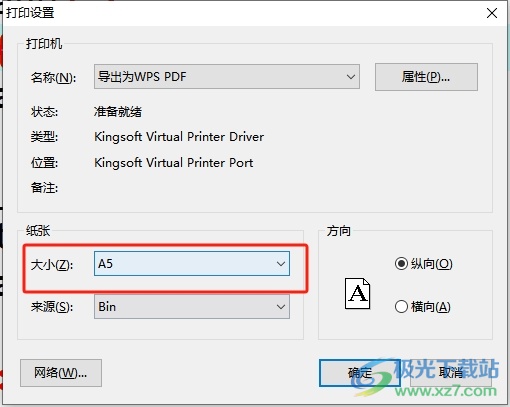This screenshot has width=510, height=407.
Task: Confirm with the 确定 button
Action: pos(360,373)
